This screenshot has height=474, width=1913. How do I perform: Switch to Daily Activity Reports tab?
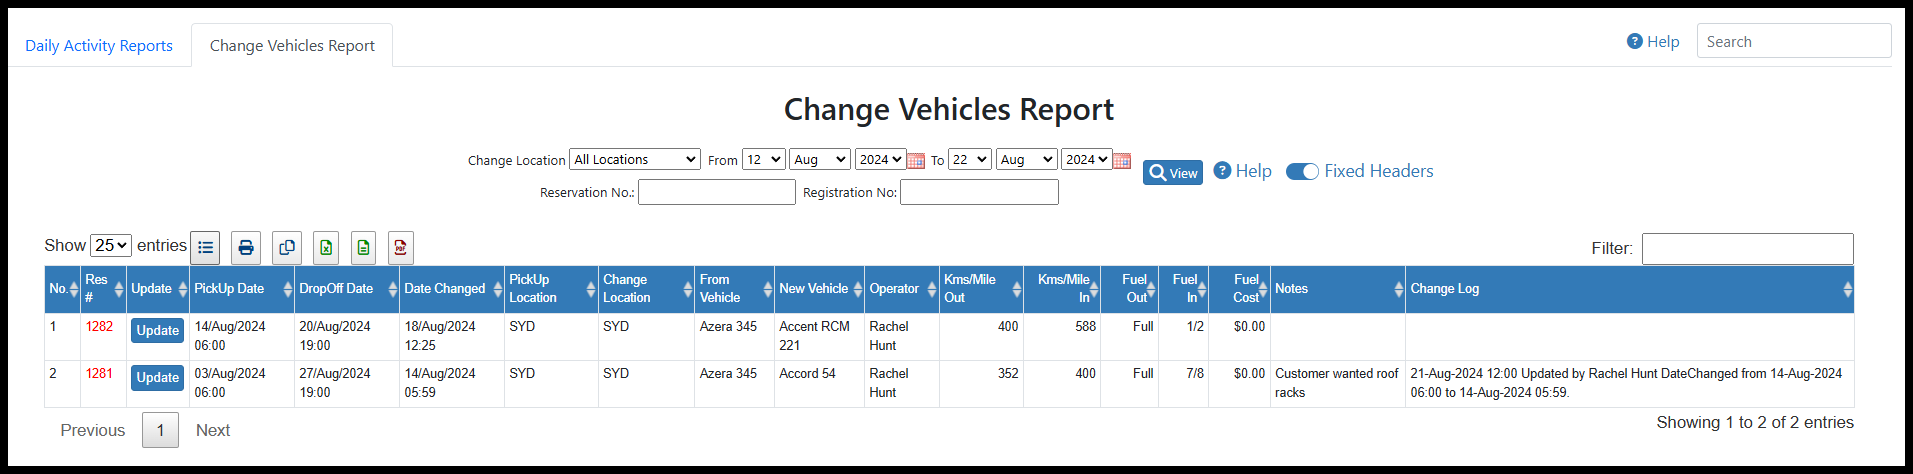click(x=99, y=45)
